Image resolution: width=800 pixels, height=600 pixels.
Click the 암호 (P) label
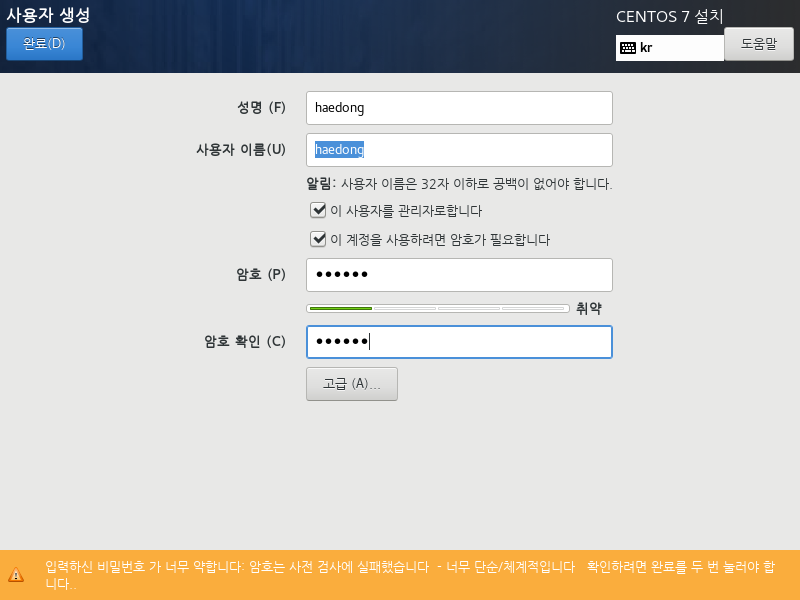(261, 274)
